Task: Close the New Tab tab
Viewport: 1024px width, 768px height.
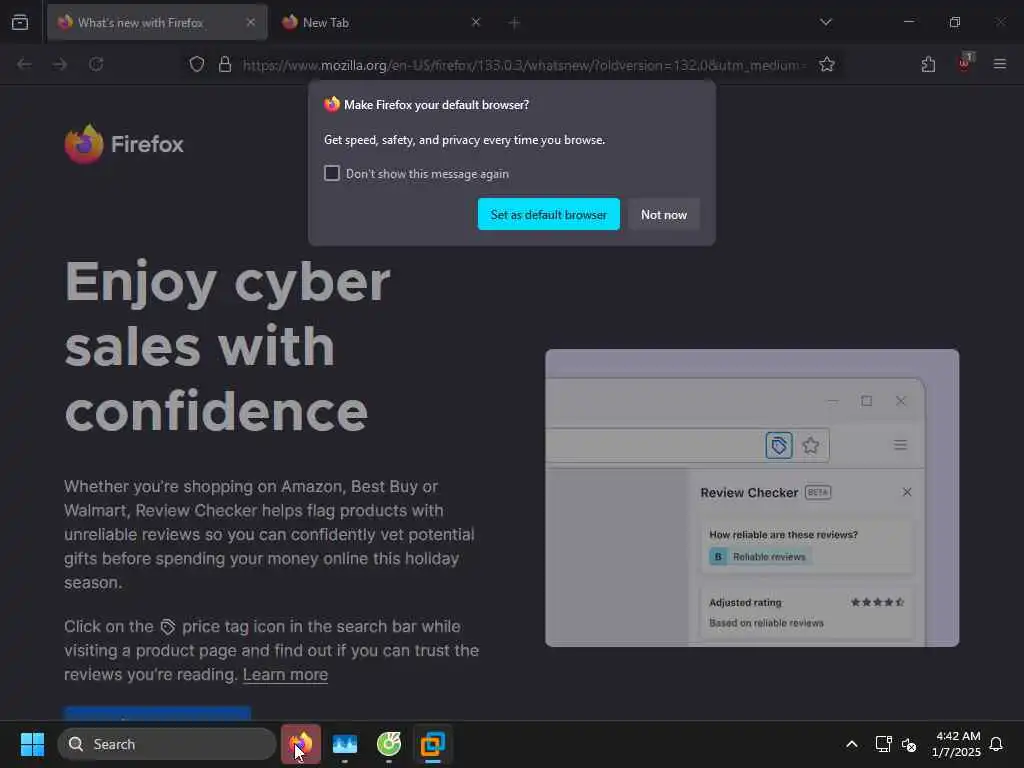Action: point(475,22)
